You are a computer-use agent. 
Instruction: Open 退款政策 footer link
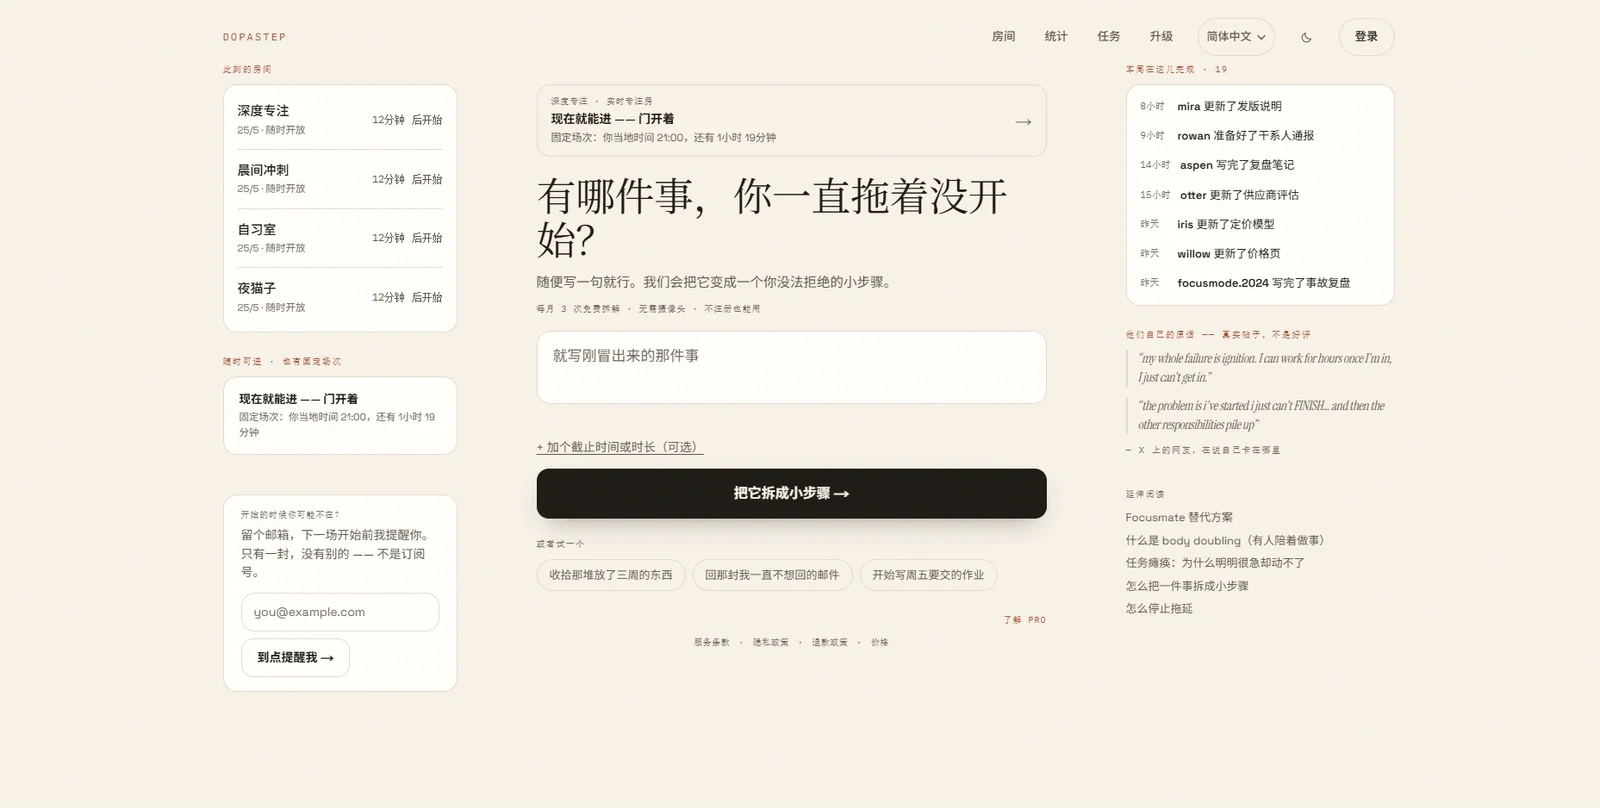[830, 642]
